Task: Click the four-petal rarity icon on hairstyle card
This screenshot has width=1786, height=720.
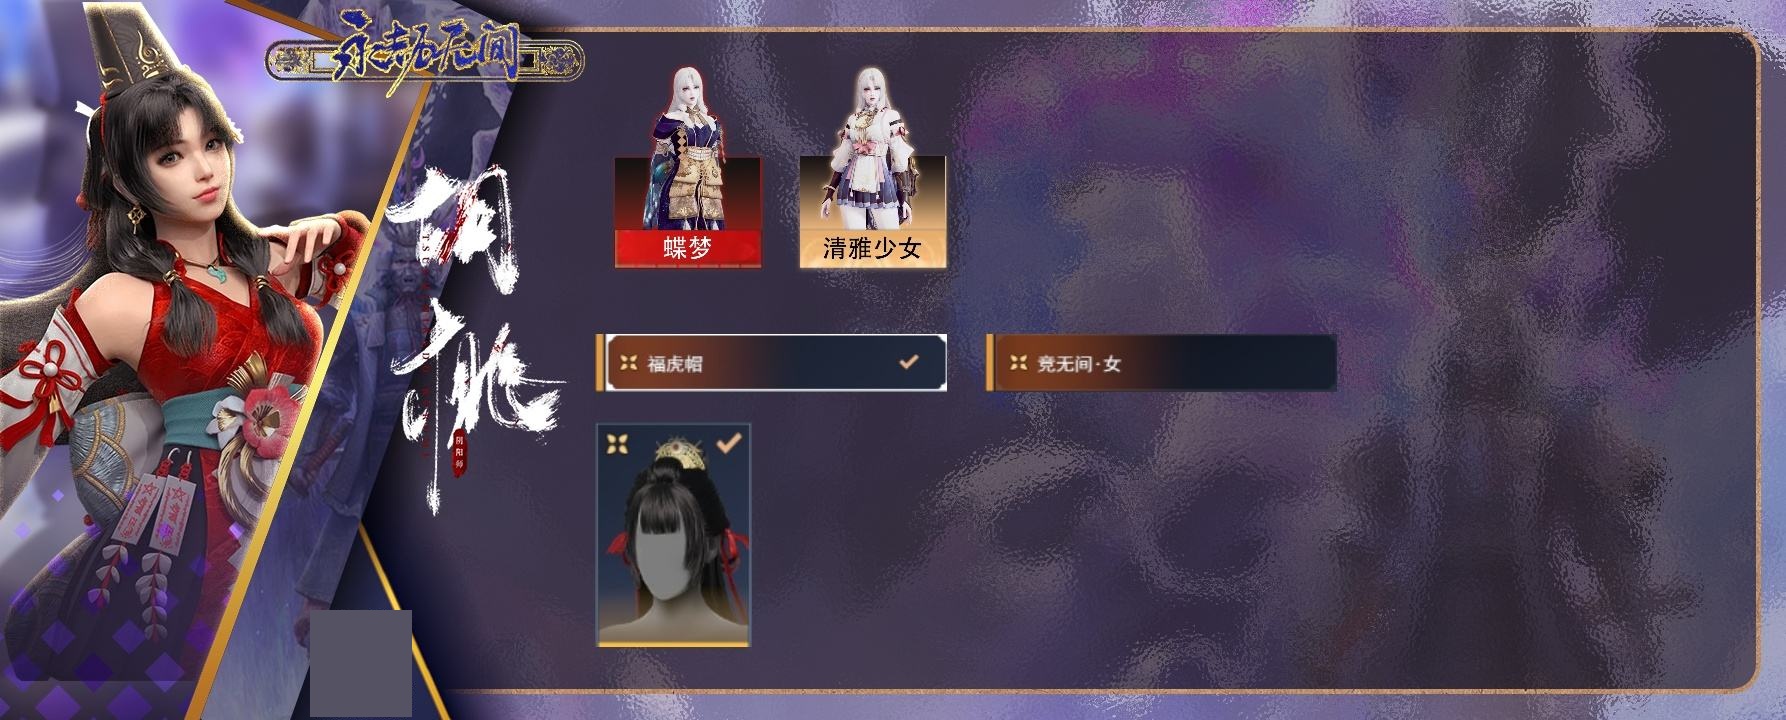Action: [617, 443]
